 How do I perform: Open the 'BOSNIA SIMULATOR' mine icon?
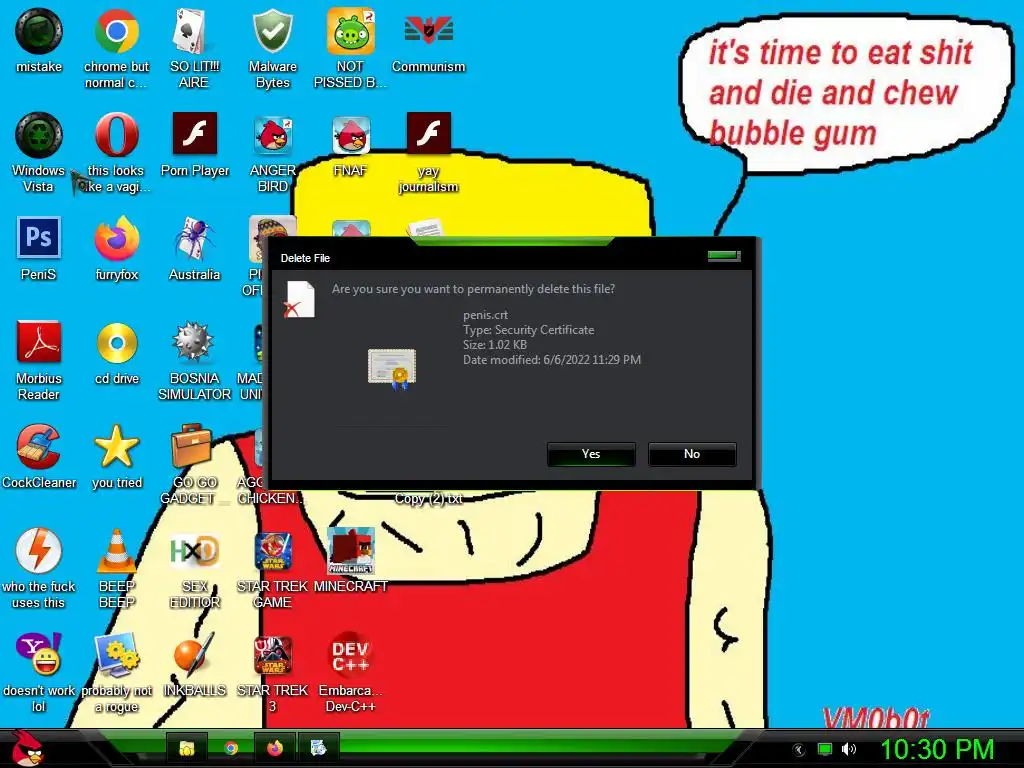(x=194, y=342)
